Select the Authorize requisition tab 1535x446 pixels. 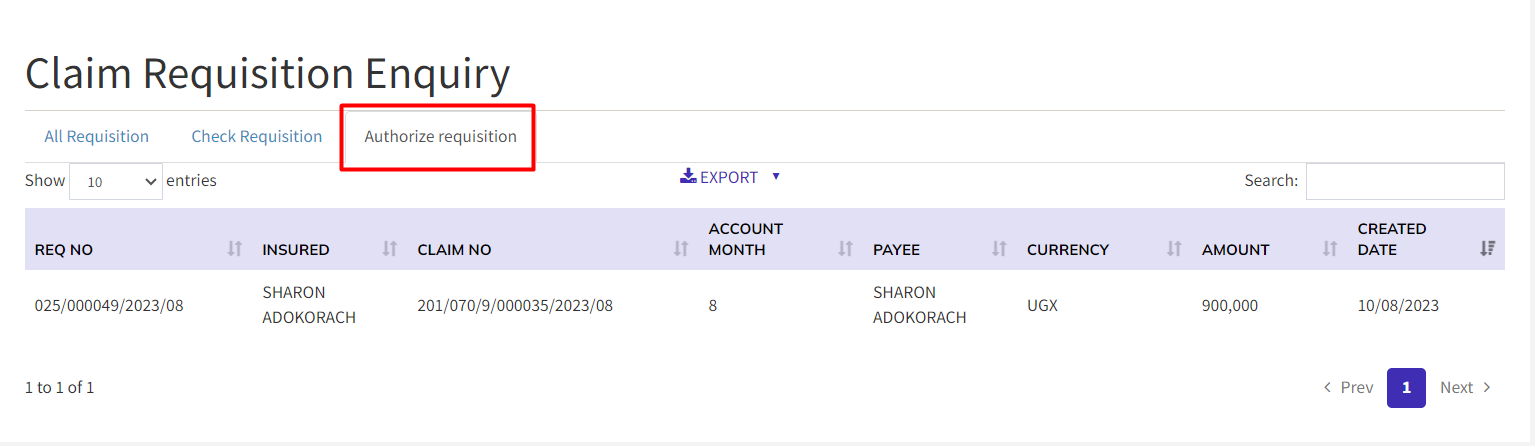440,136
